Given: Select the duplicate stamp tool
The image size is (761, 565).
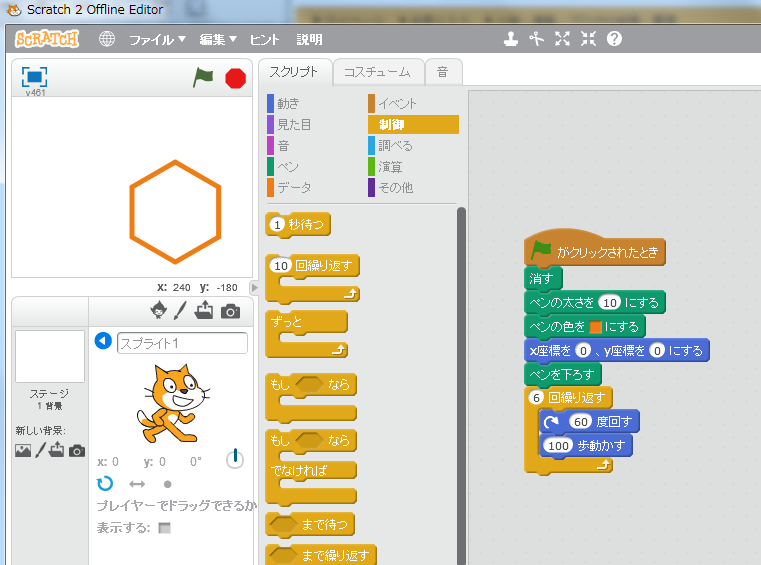Looking at the screenshot, I should 511,39.
